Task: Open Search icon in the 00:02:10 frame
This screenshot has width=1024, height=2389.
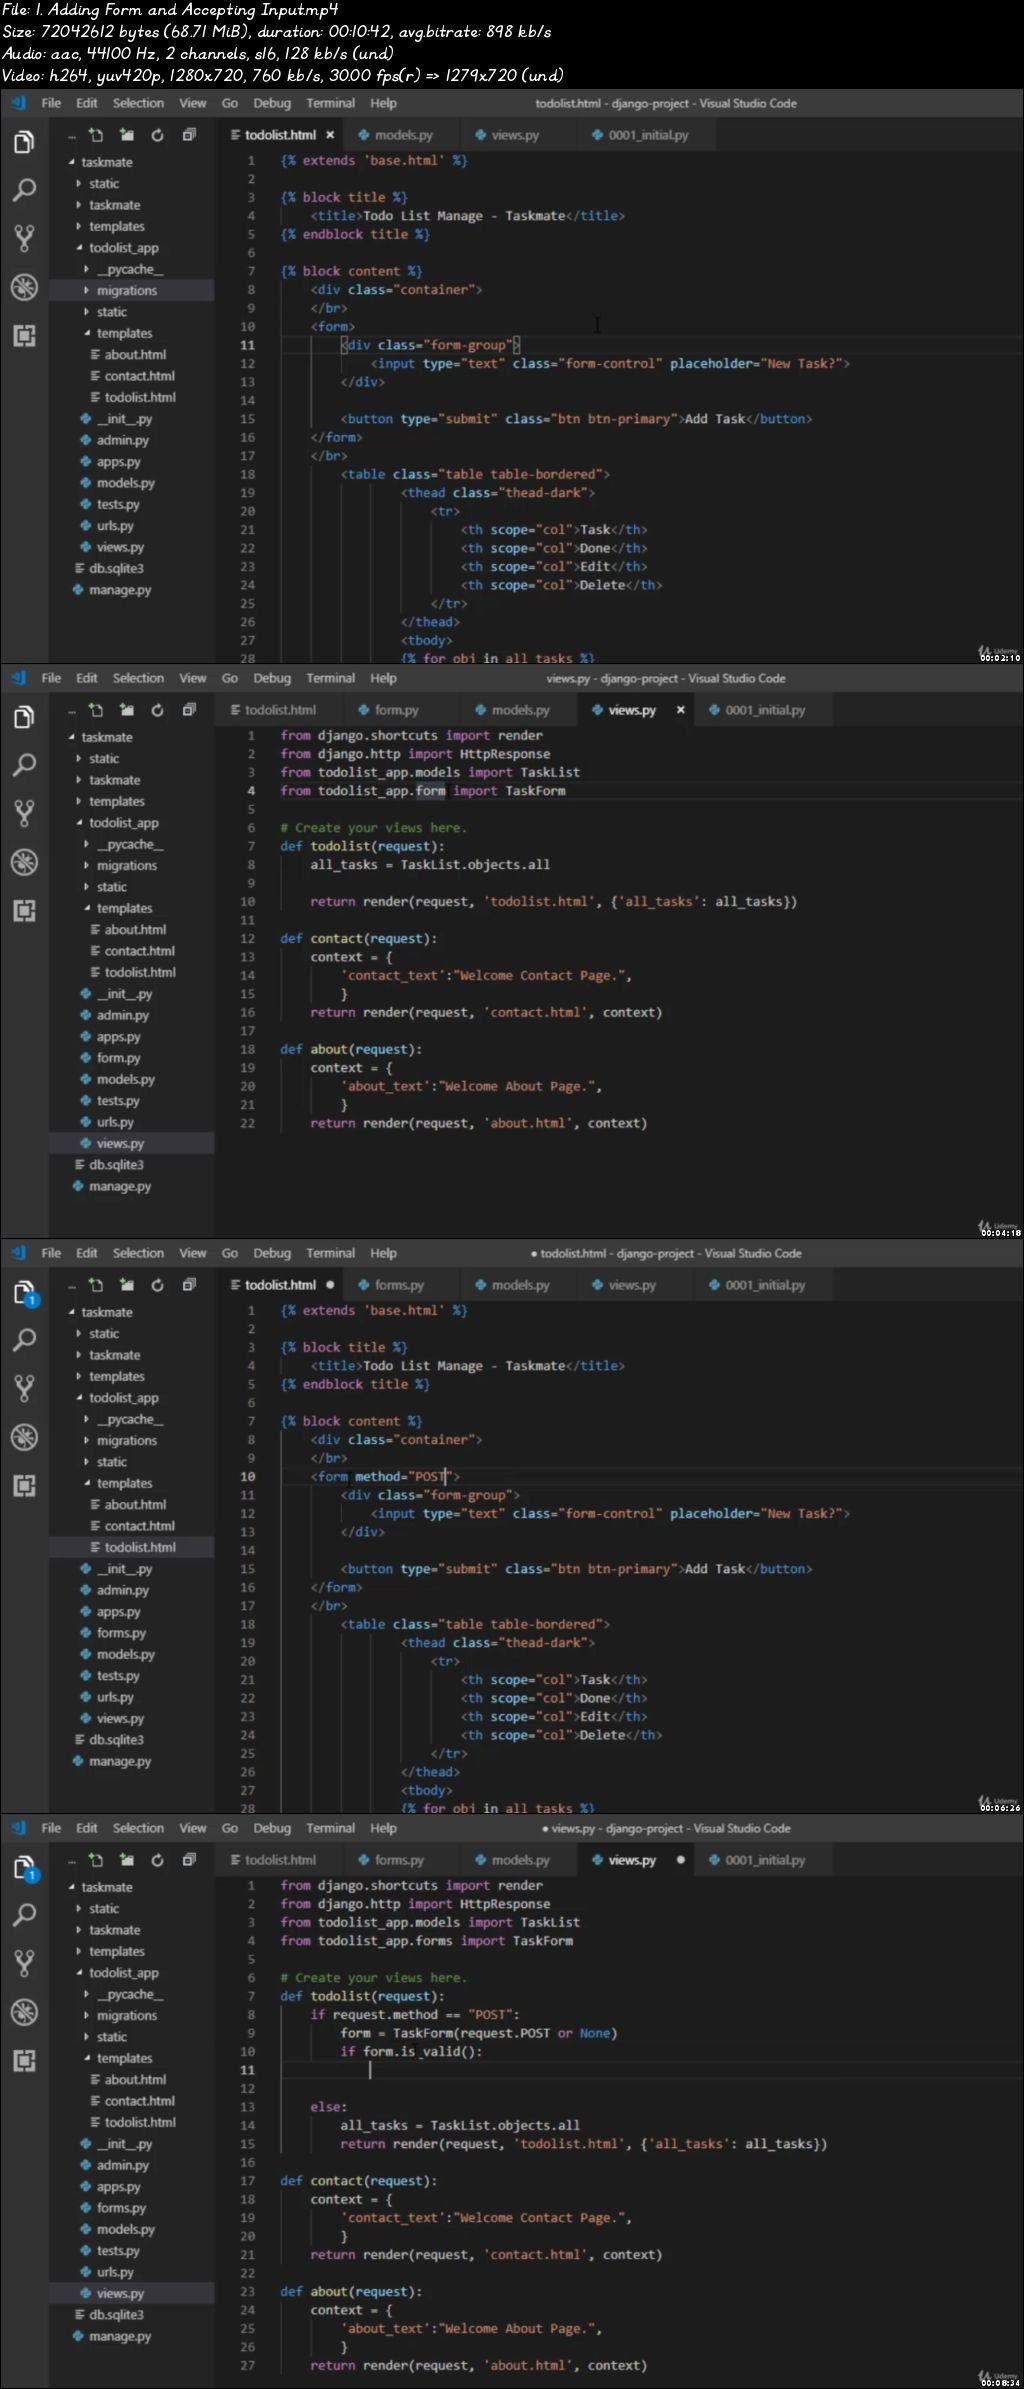Action: [24, 190]
